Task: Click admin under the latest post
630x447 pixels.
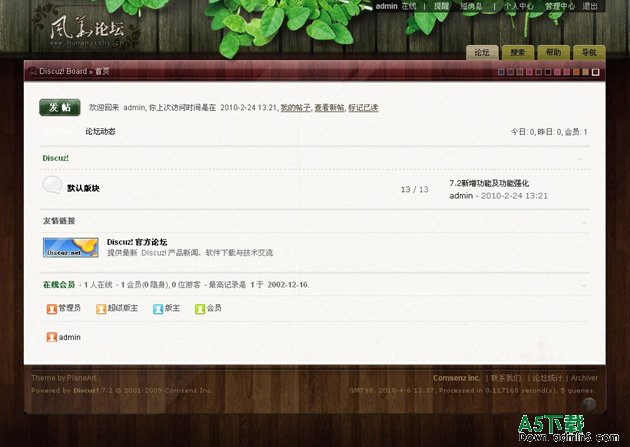Action: point(461,196)
